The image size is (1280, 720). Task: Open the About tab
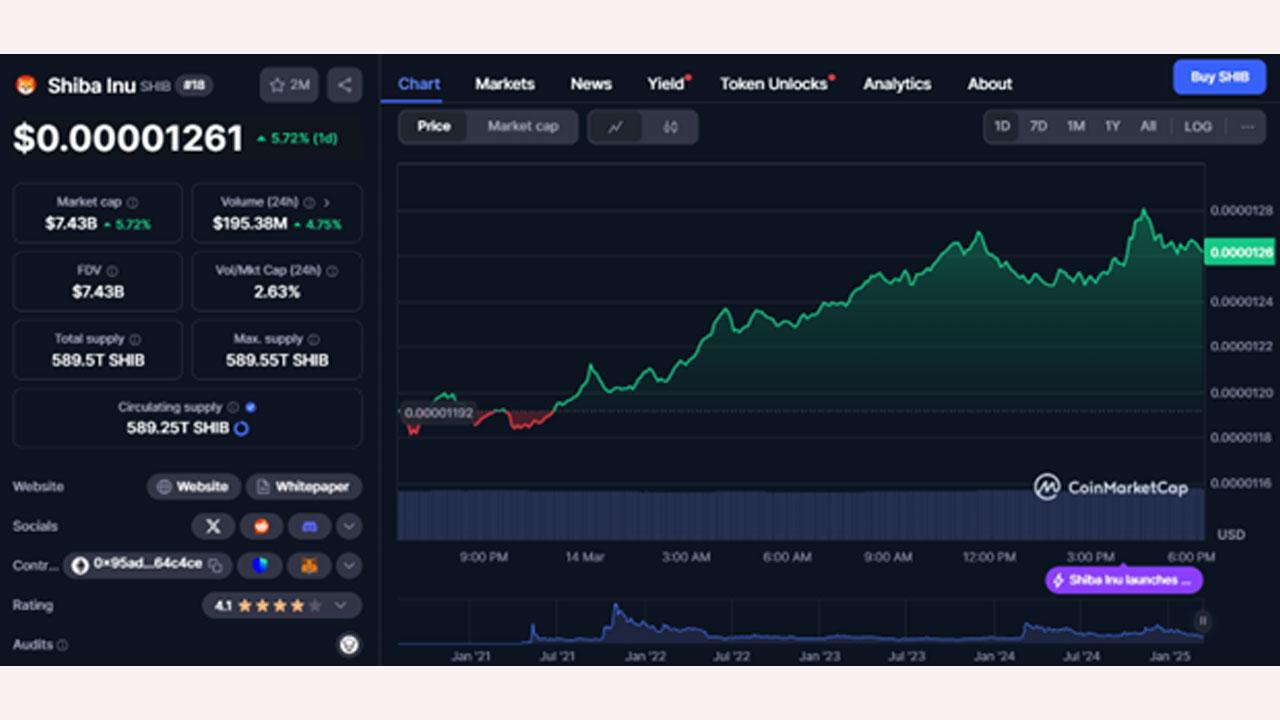pos(990,84)
